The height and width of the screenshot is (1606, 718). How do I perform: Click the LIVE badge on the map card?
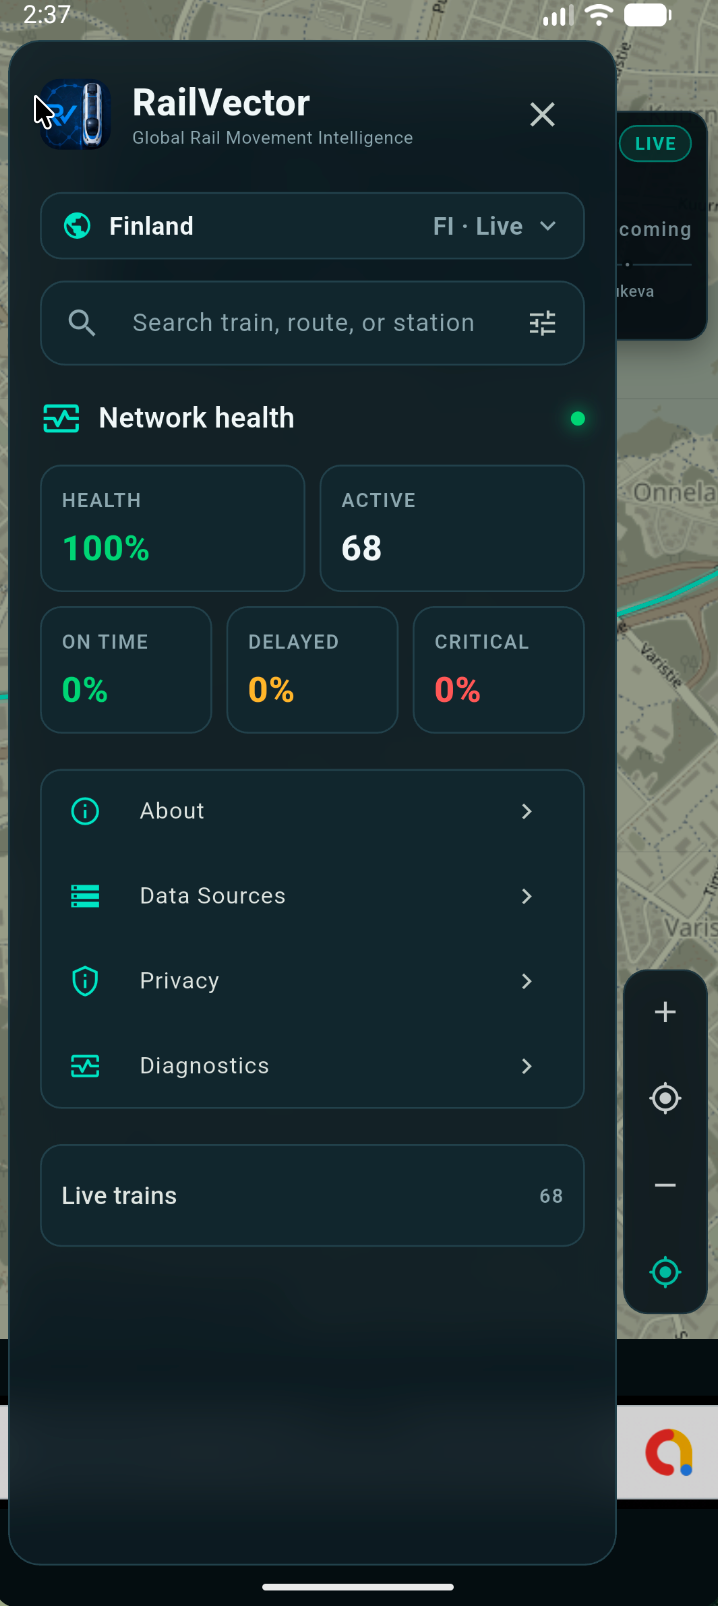[x=655, y=144]
